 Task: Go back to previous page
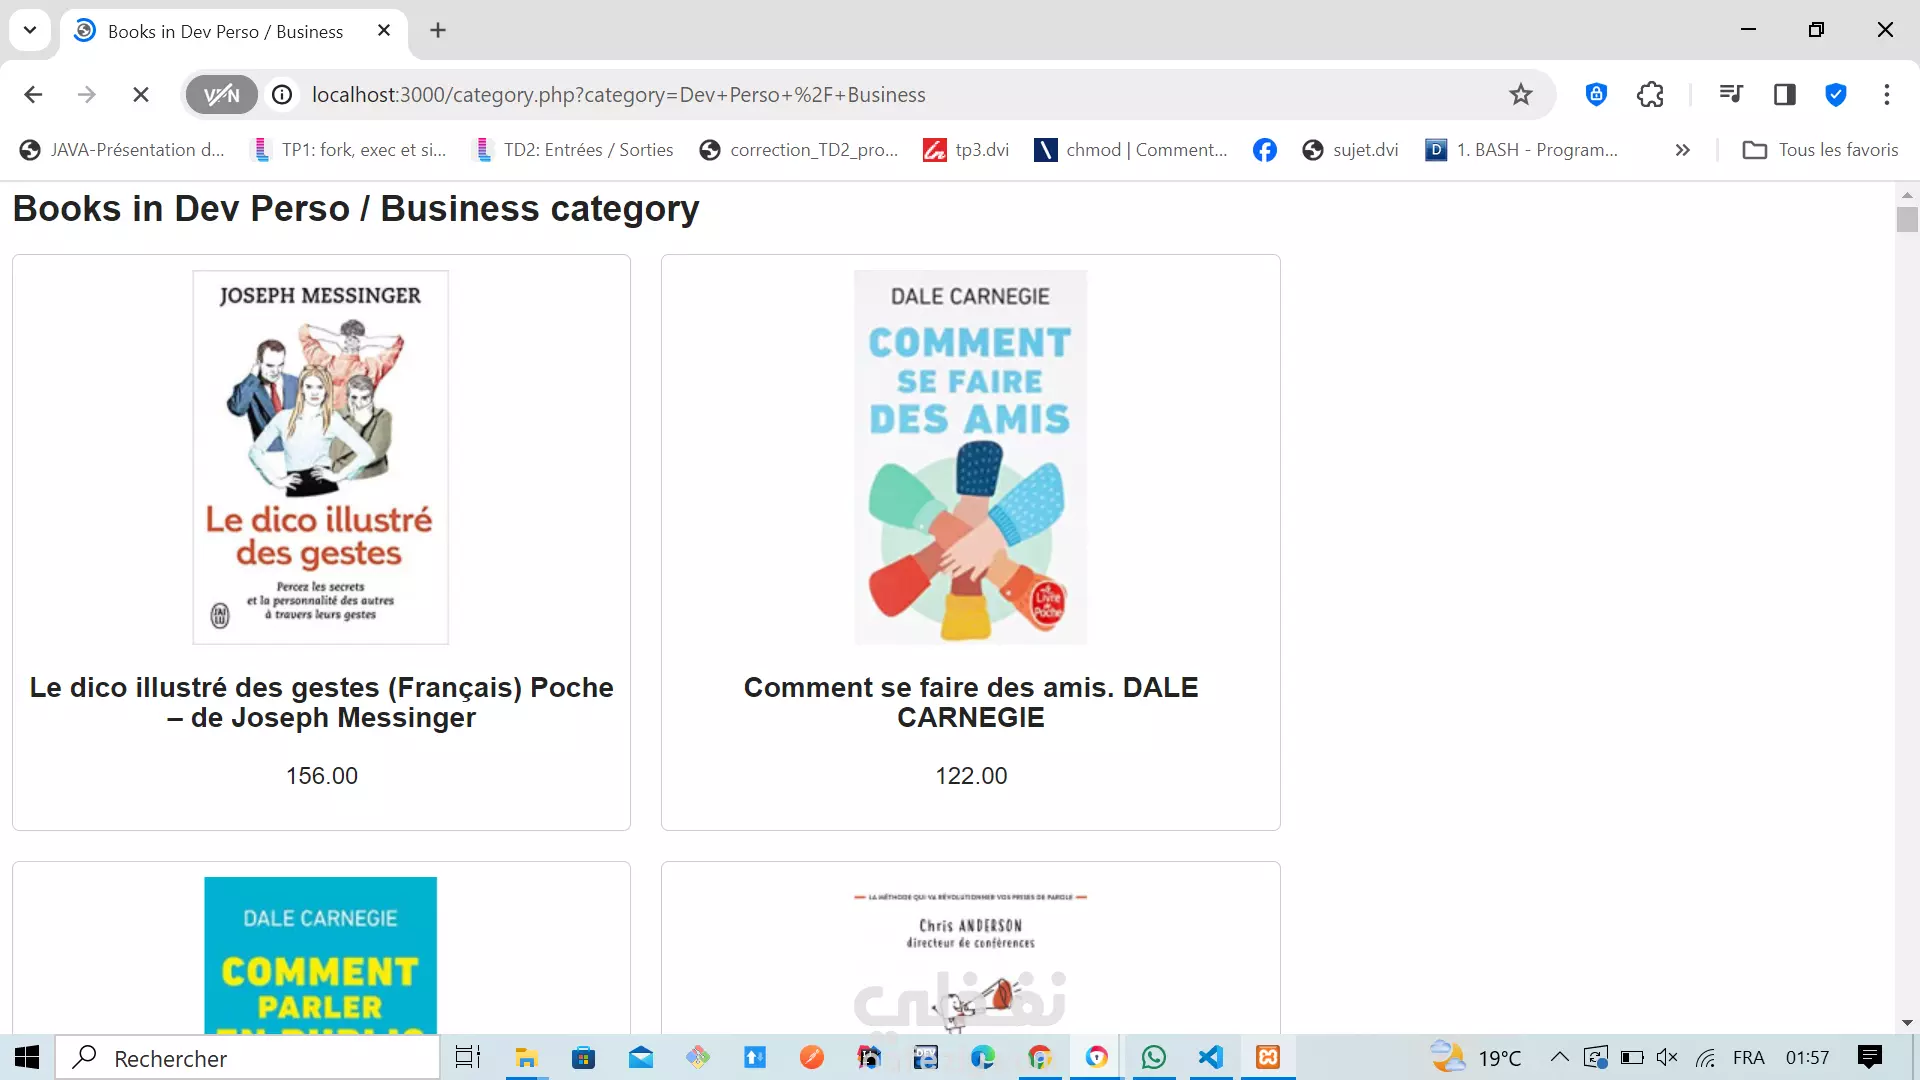[x=33, y=95]
